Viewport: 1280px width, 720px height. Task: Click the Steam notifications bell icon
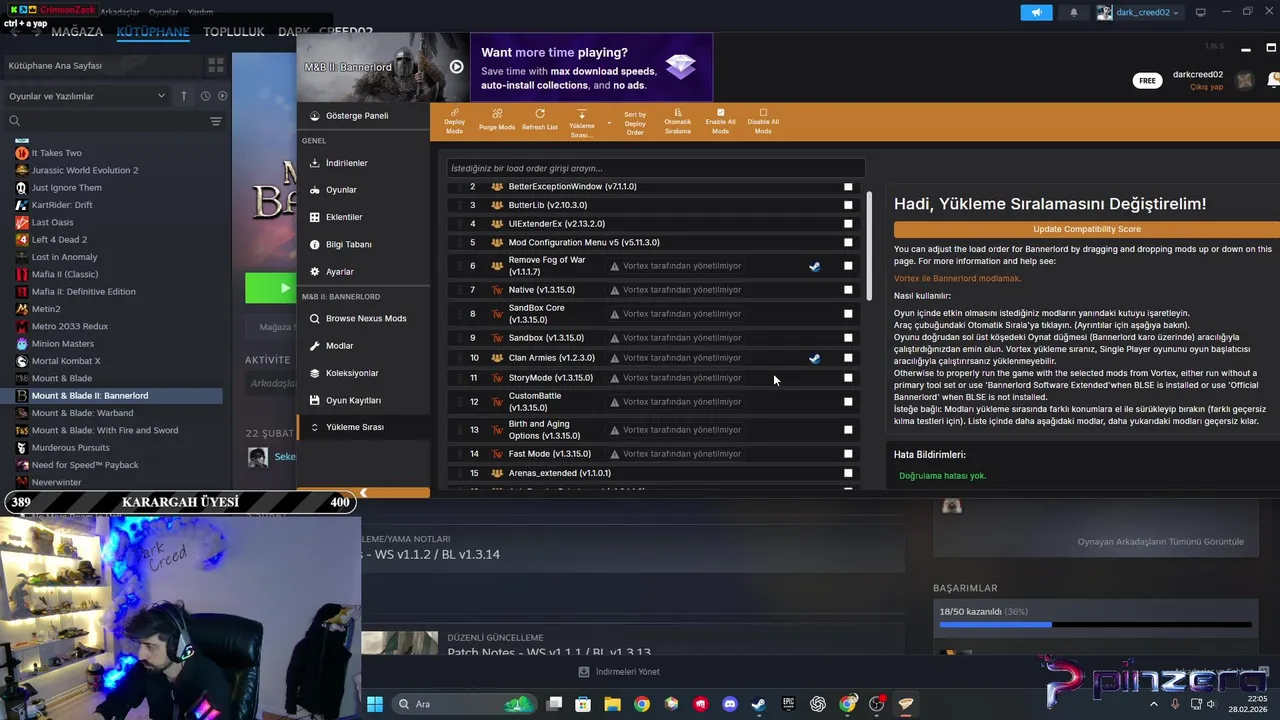point(1074,12)
